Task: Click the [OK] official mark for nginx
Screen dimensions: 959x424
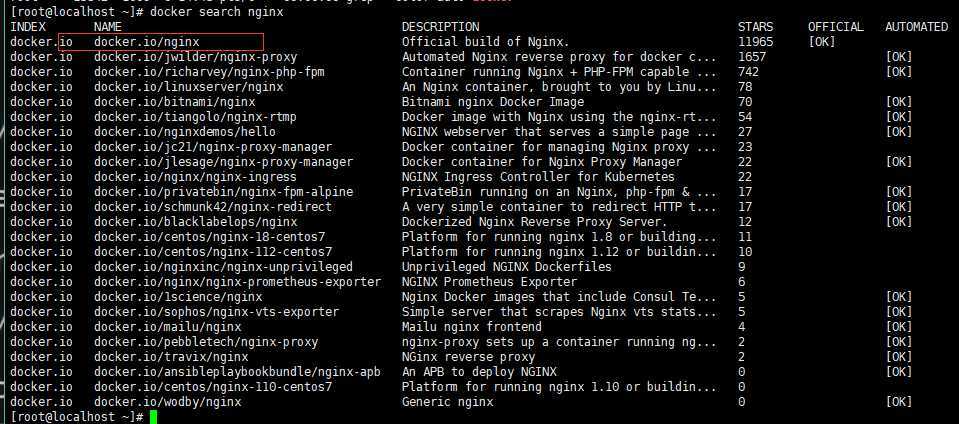Action: (x=821, y=42)
